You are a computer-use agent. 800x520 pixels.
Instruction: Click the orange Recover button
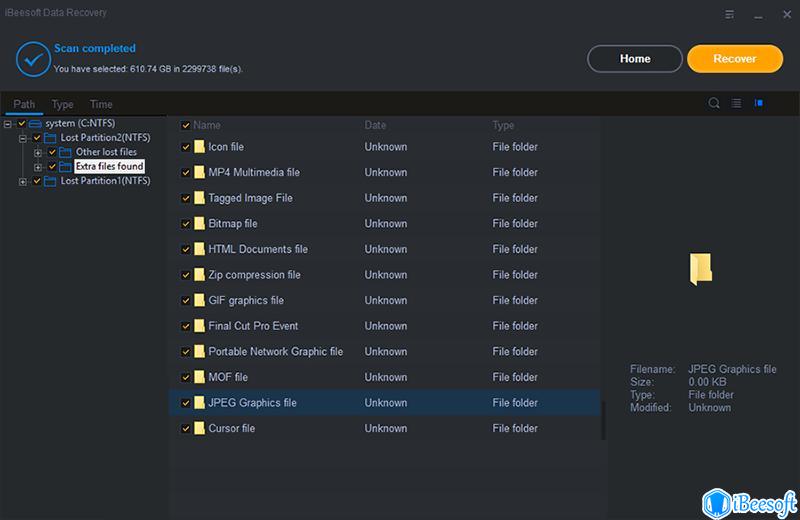tap(734, 59)
